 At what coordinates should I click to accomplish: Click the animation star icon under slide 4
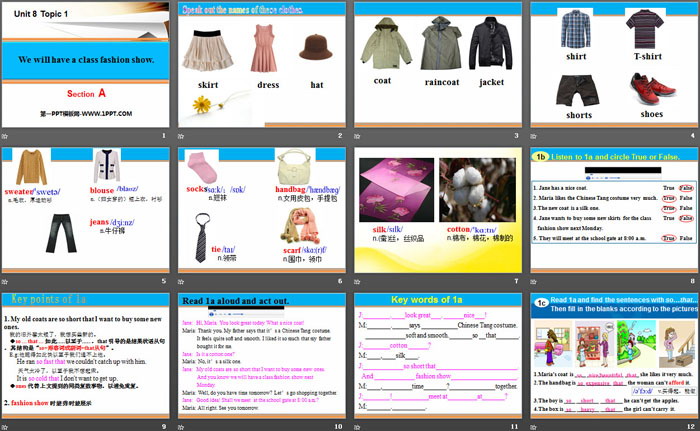pos(533,136)
